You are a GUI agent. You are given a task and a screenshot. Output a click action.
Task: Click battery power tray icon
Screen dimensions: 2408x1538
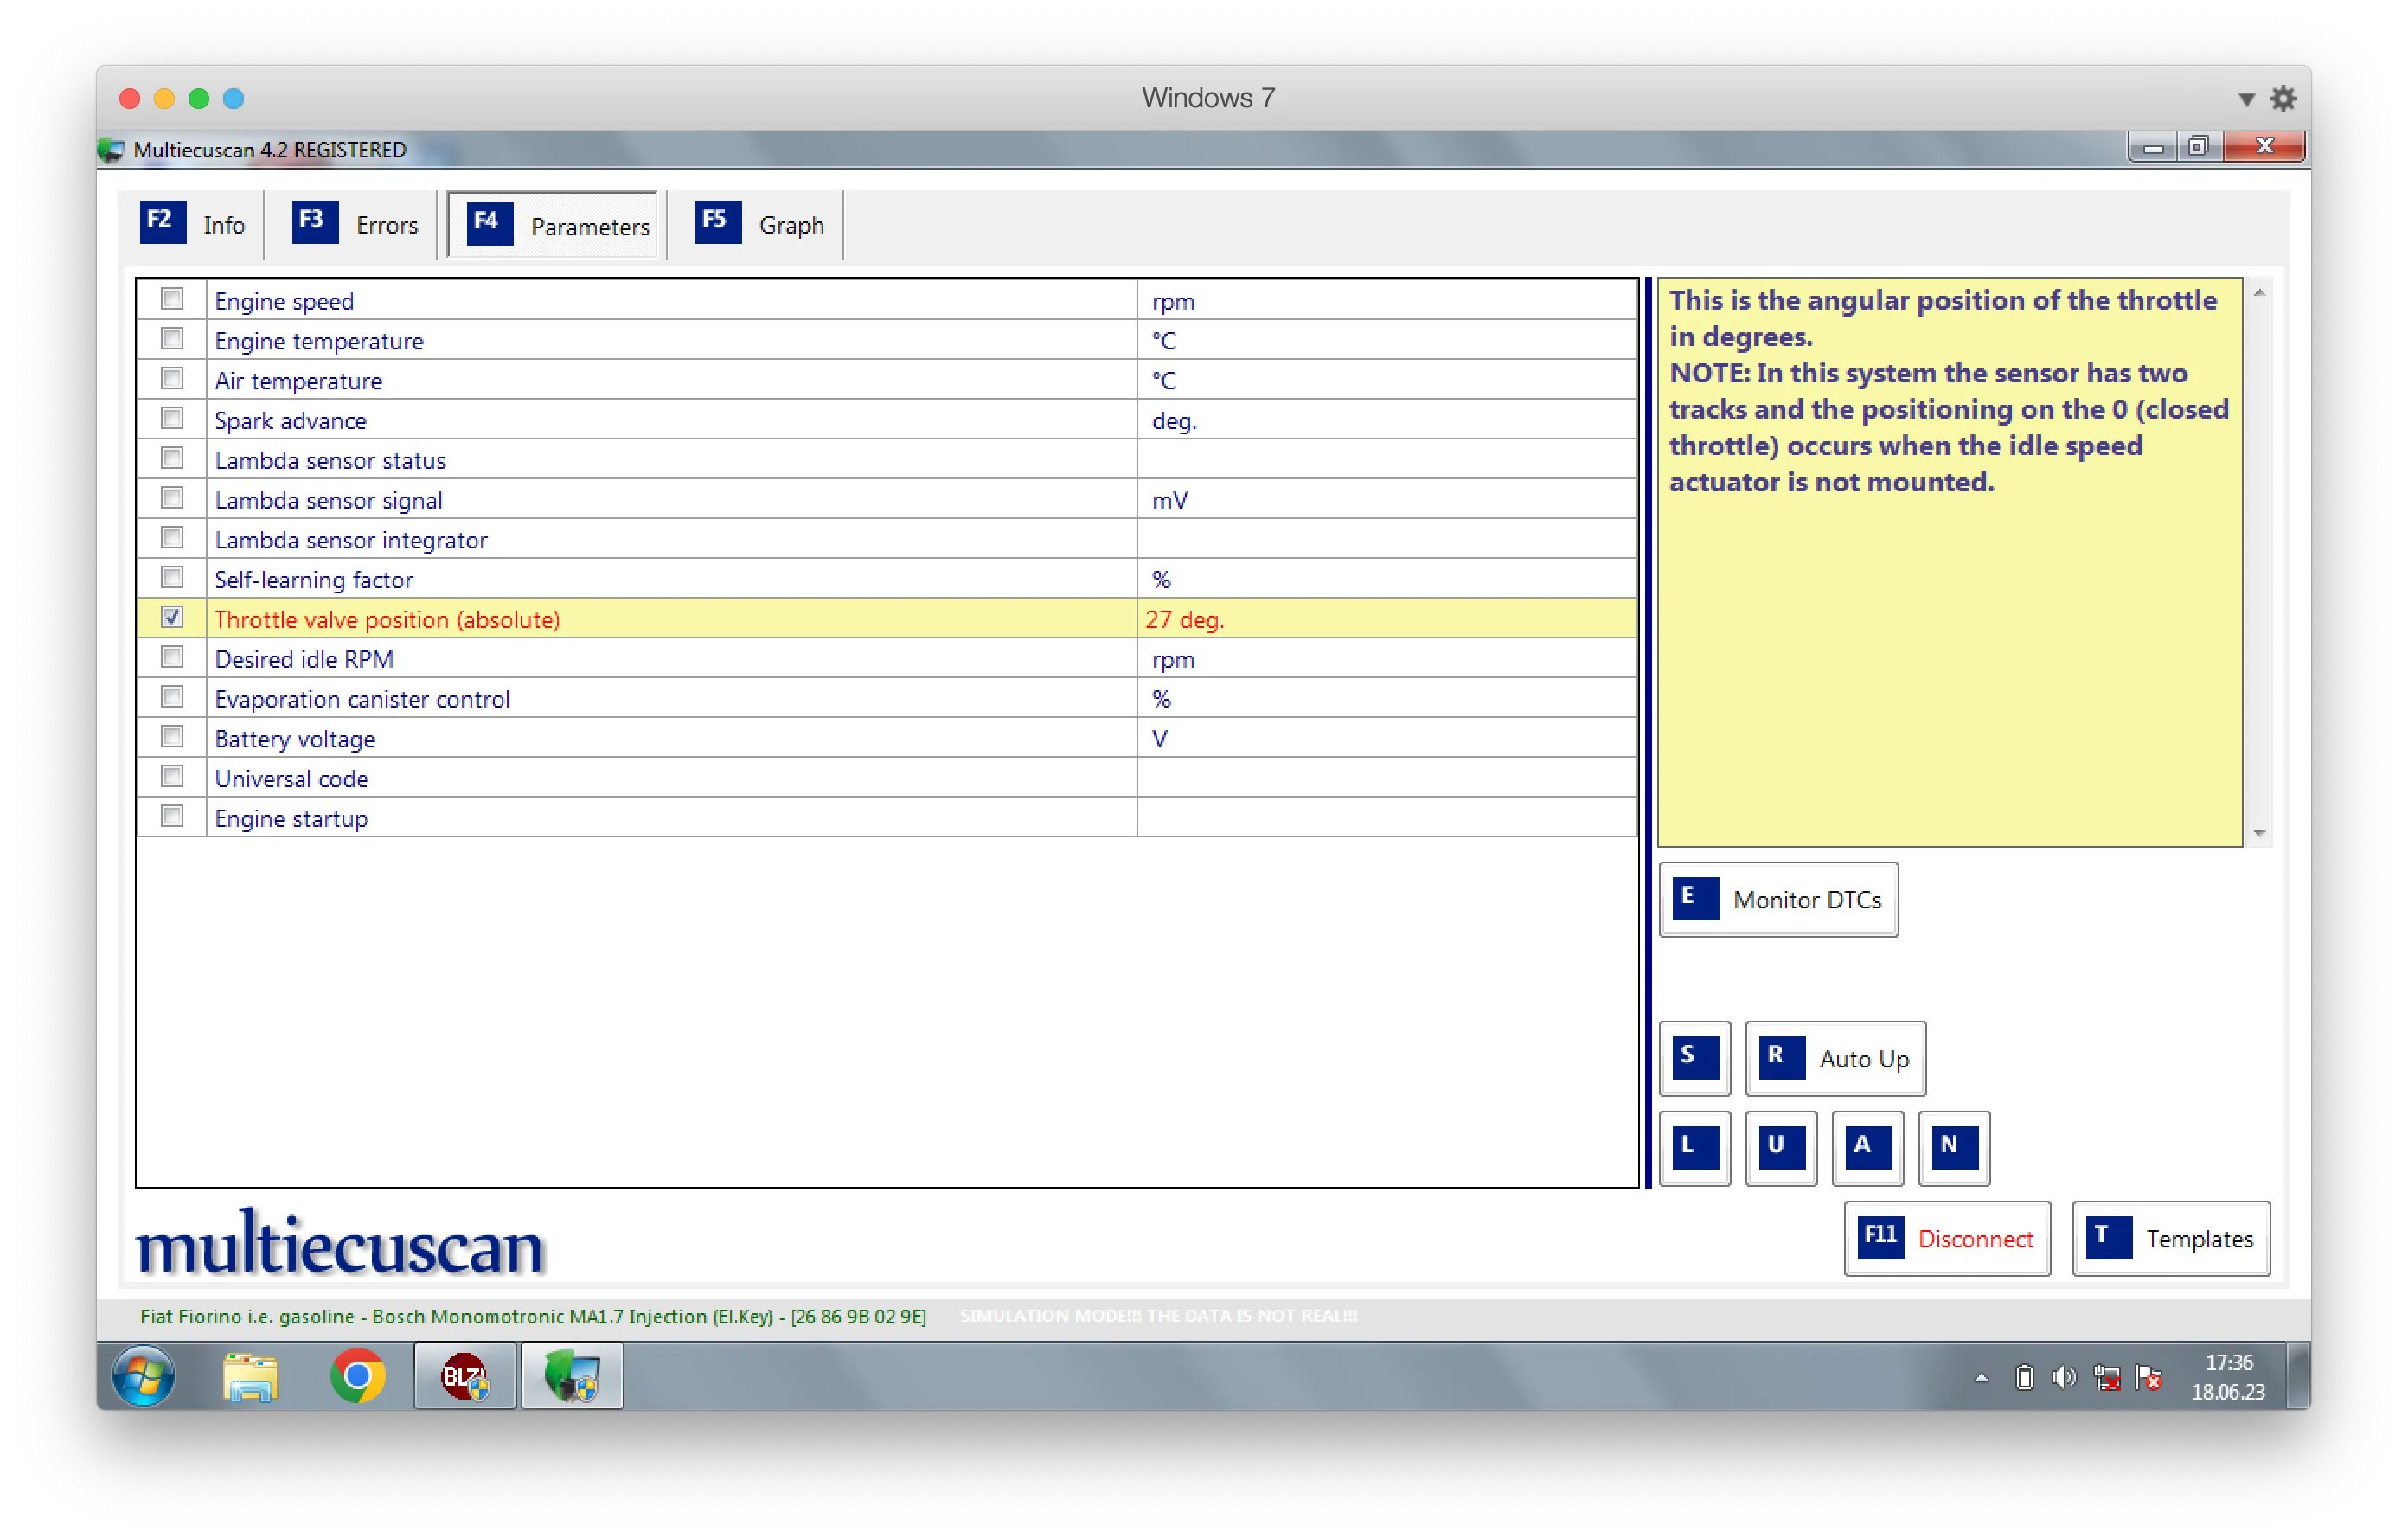pyautogui.click(x=2024, y=1377)
